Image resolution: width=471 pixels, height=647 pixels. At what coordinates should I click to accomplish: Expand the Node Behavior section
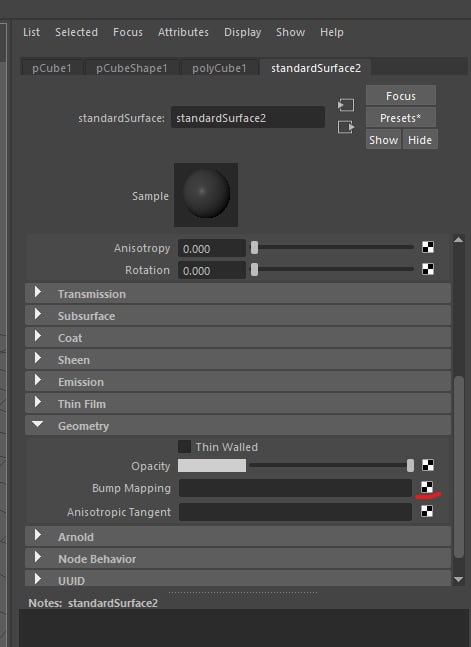238,559
